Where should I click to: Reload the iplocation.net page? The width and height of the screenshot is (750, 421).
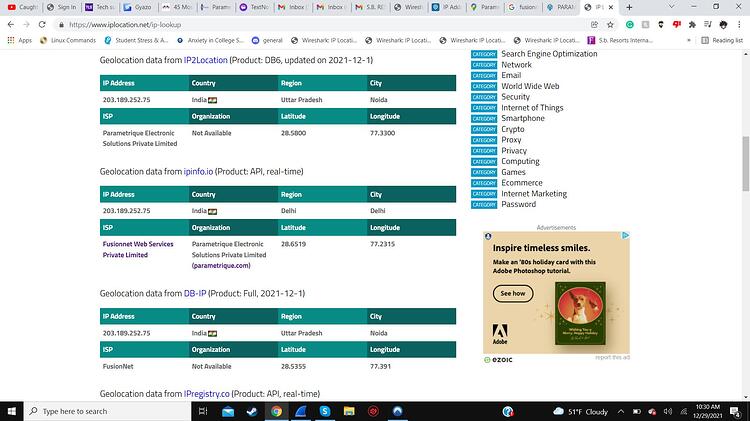point(42,24)
